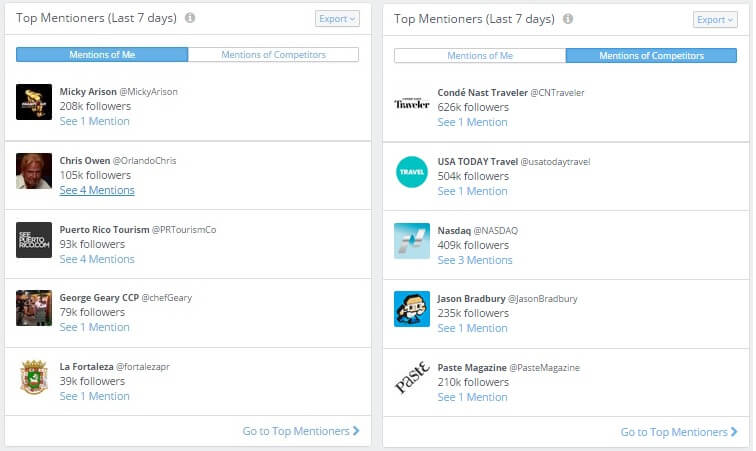Image resolution: width=756 pixels, height=451 pixels.
Task: Open George Geary CCP avatar
Action: [34, 308]
